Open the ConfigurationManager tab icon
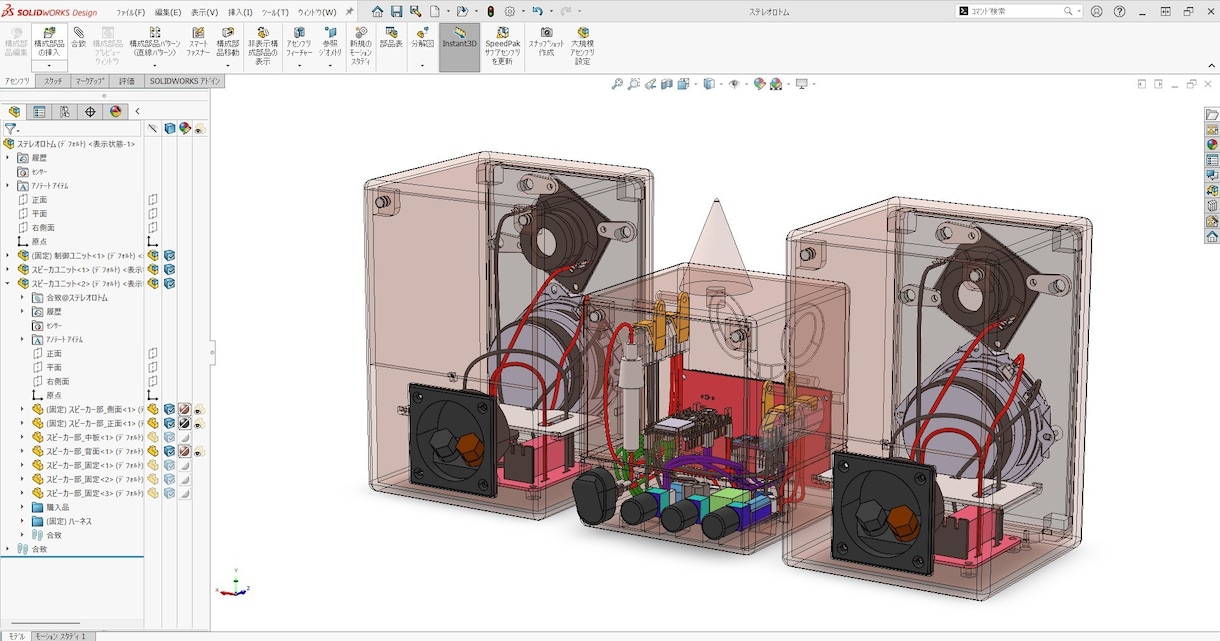 coord(65,111)
